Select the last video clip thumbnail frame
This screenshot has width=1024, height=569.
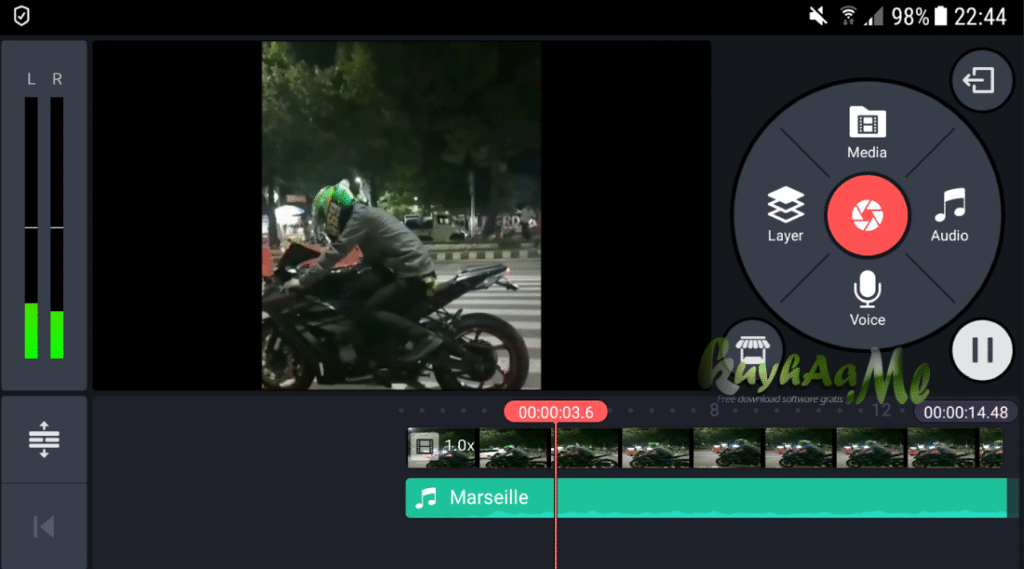click(x=990, y=447)
